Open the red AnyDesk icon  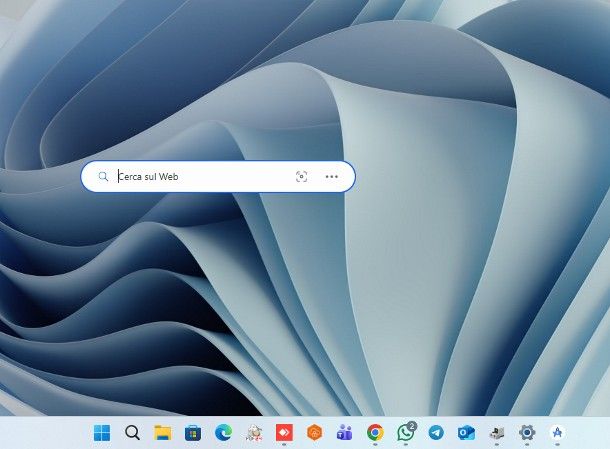pyautogui.click(x=284, y=433)
